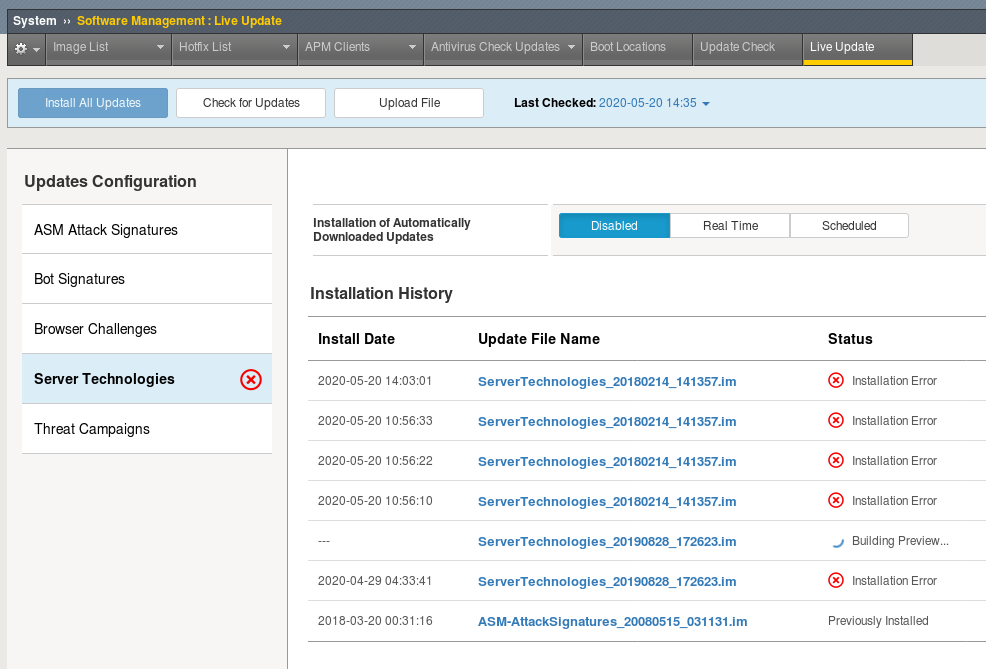This screenshot has width=986, height=669.
Task: Switch to the Update Check tab
Action: [x=746, y=47]
